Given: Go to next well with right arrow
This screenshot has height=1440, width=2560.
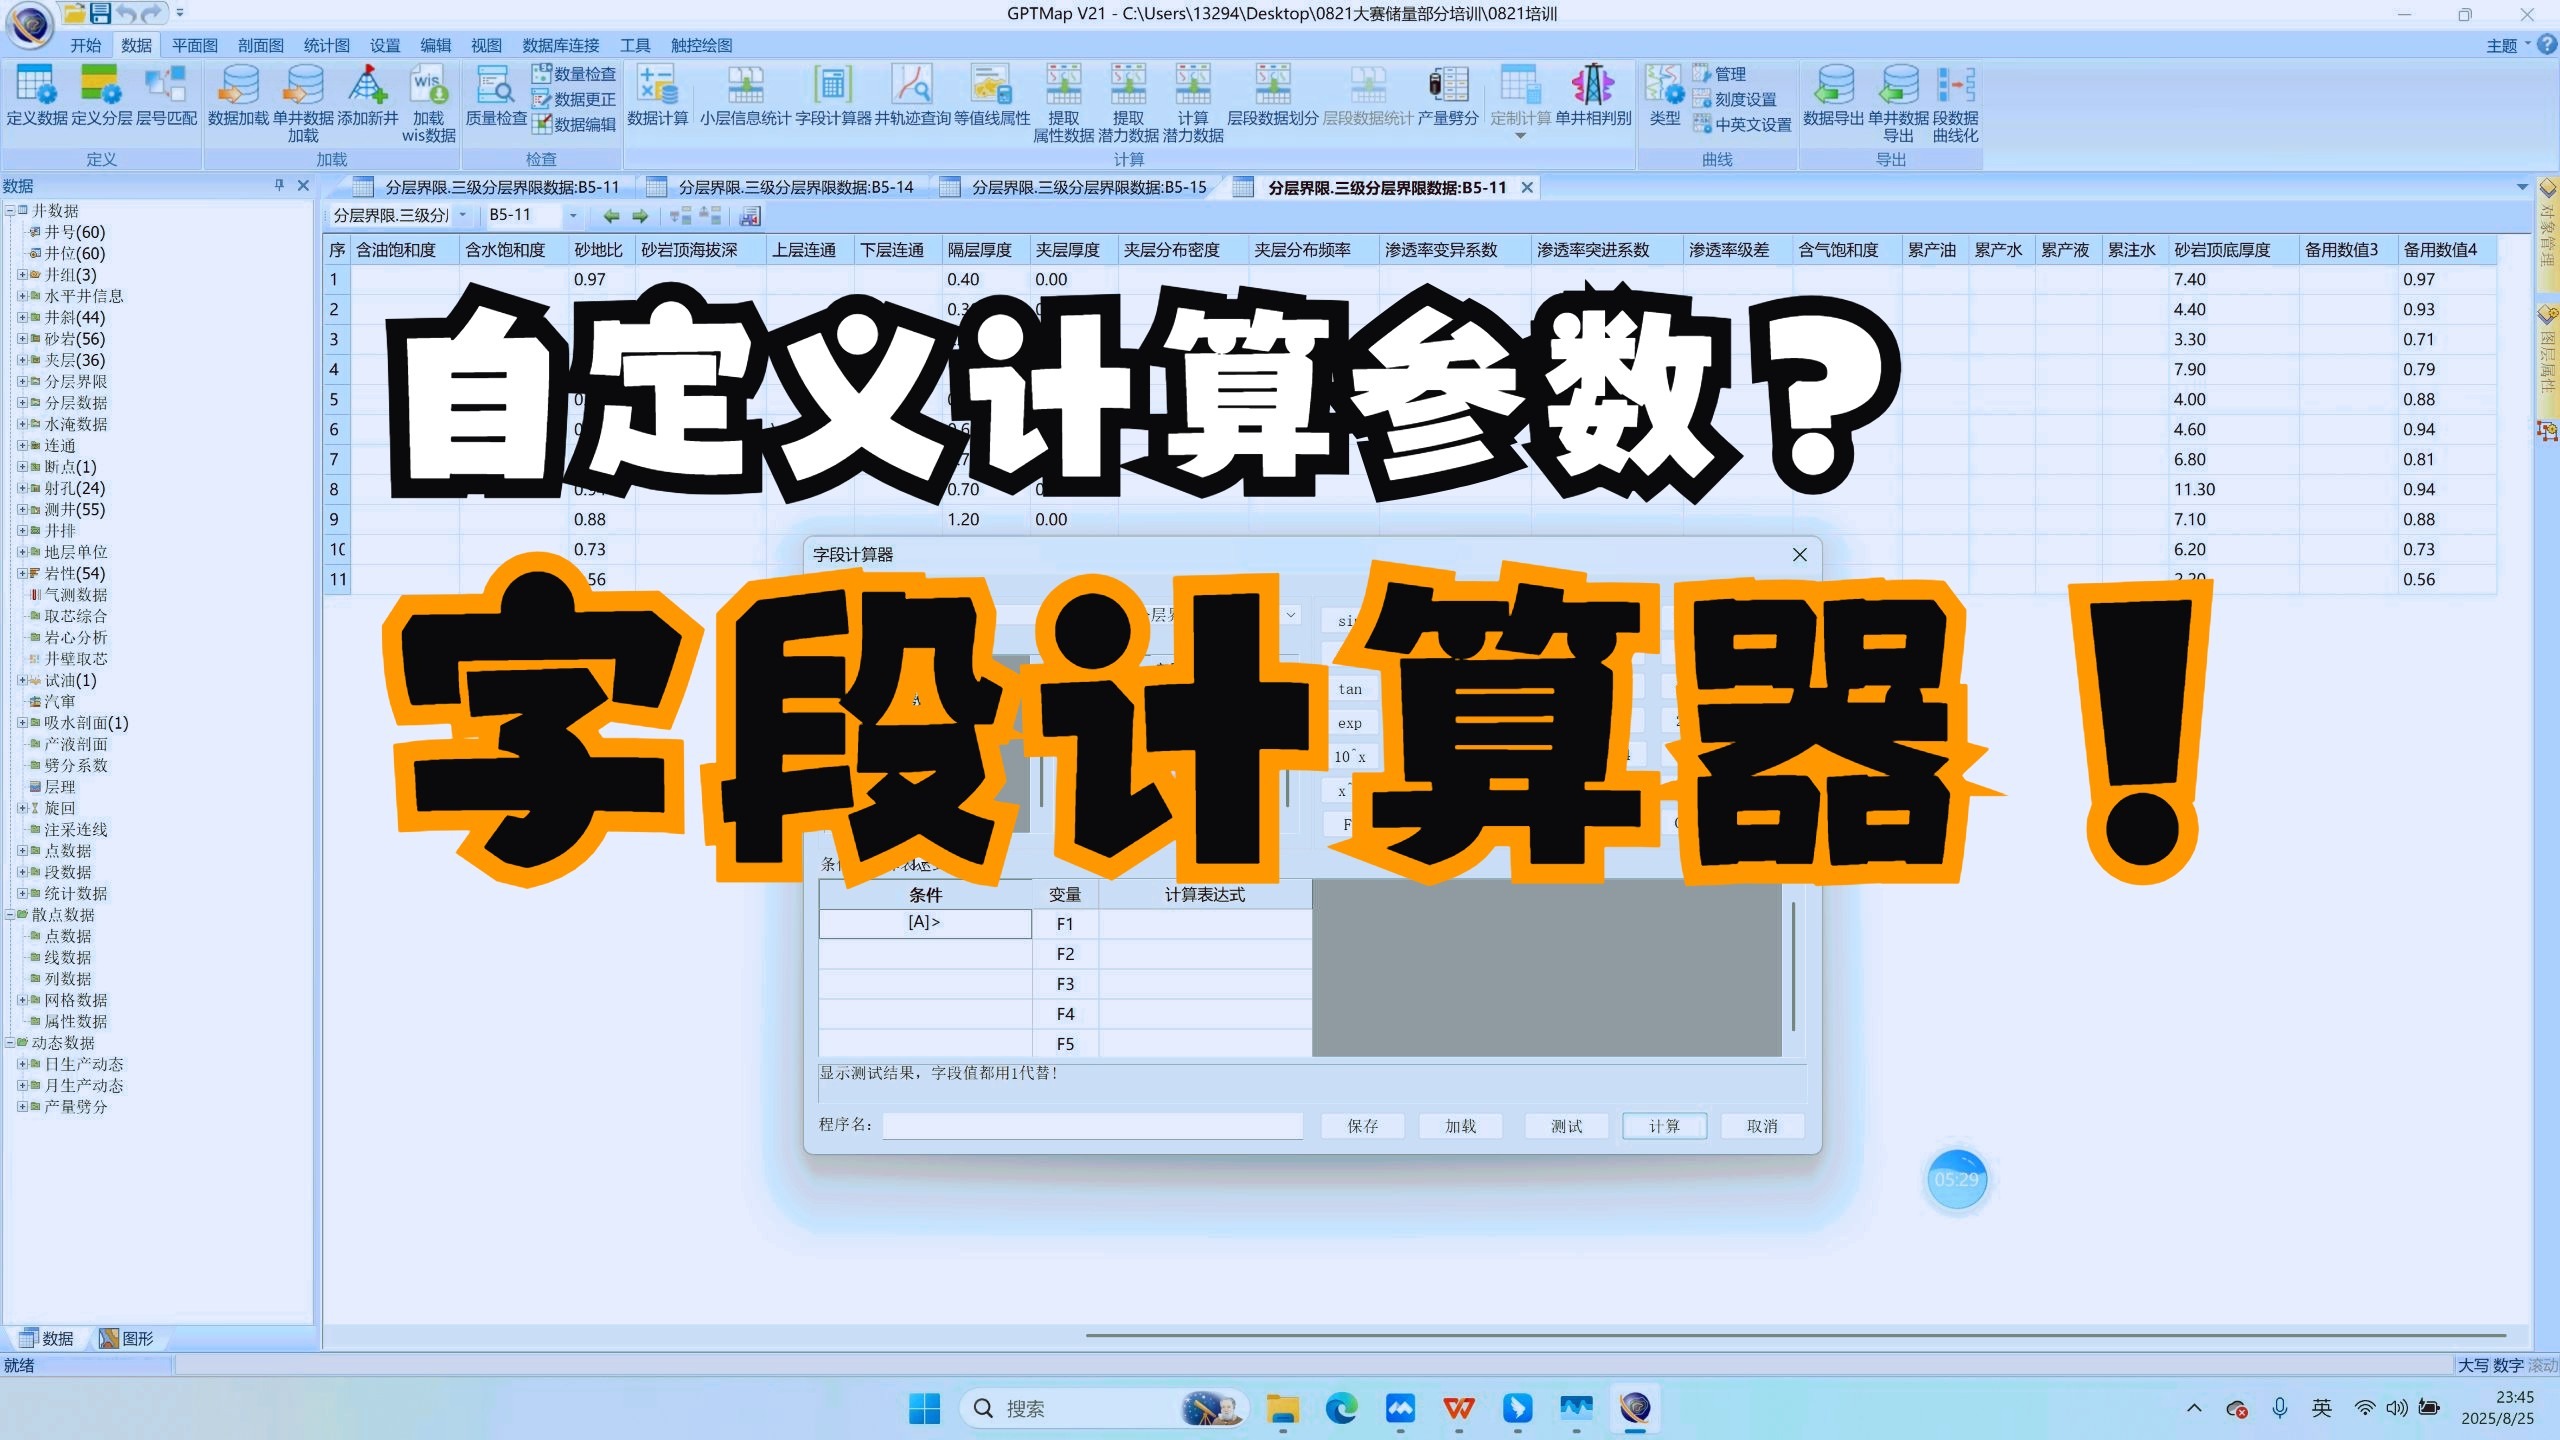Looking at the screenshot, I should pos(640,215).
